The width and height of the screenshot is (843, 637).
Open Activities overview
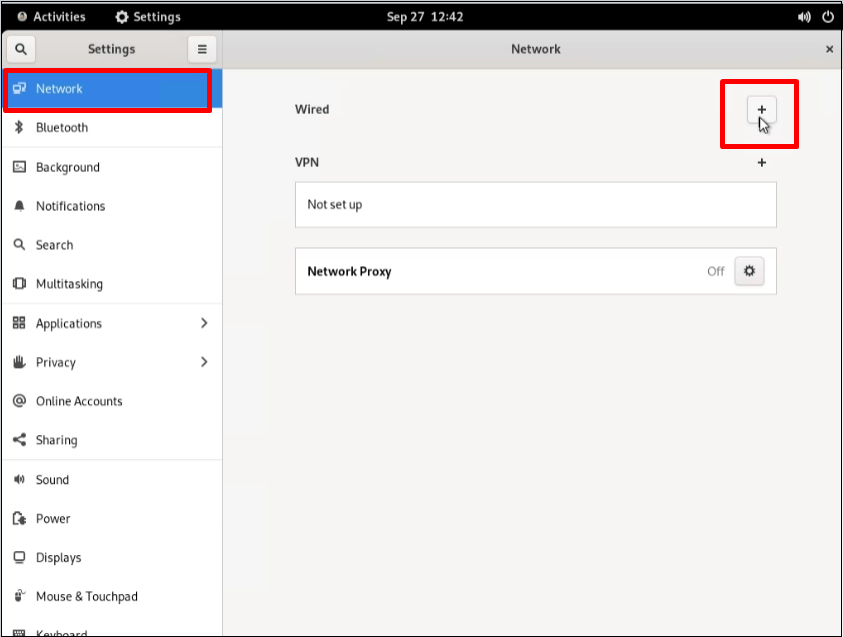click(x=51, y=17)
